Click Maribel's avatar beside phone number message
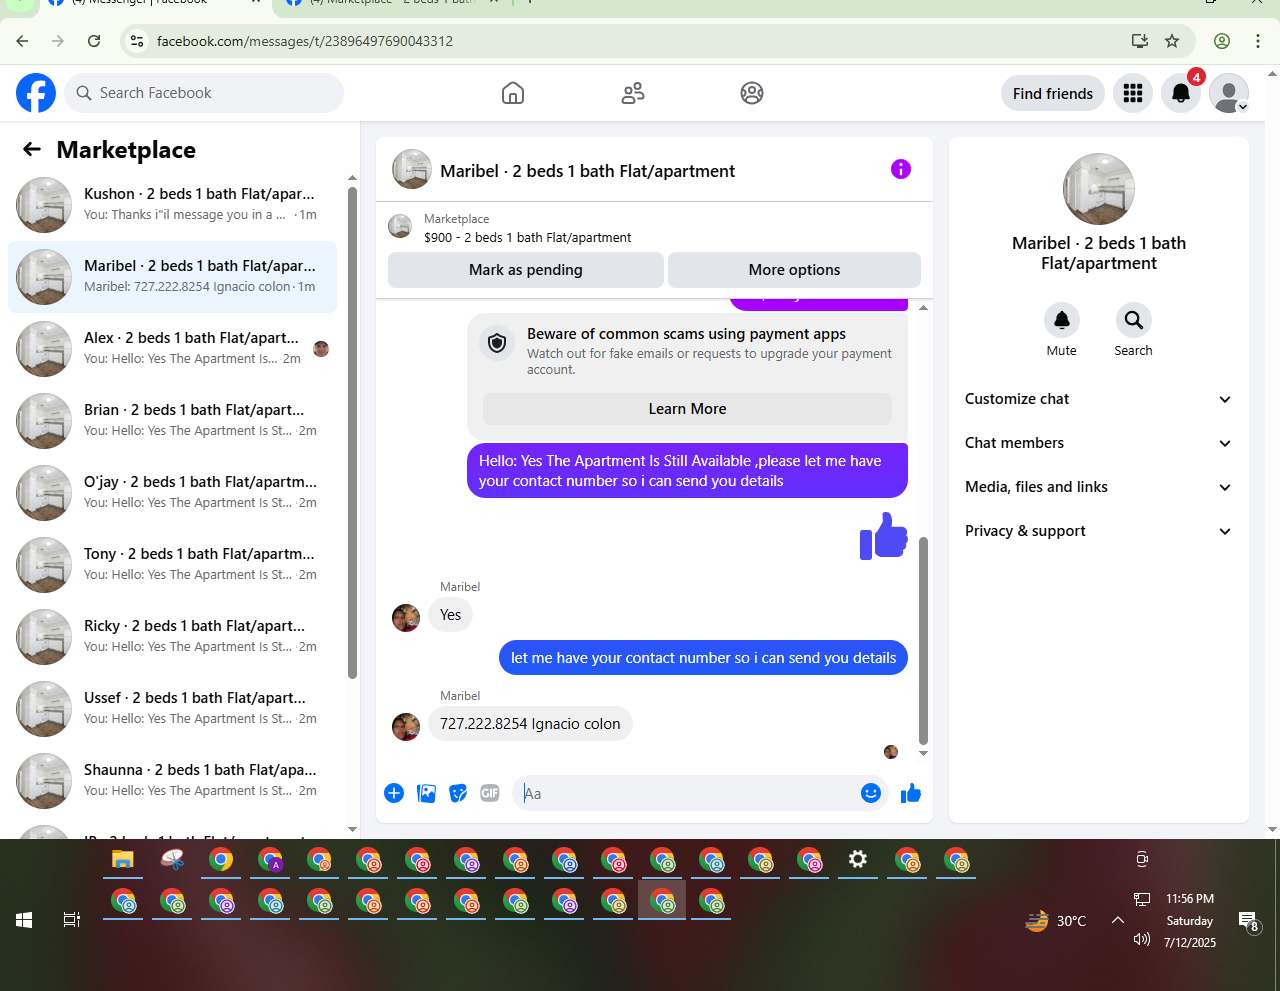1280x991 pixels. [406, 727]
